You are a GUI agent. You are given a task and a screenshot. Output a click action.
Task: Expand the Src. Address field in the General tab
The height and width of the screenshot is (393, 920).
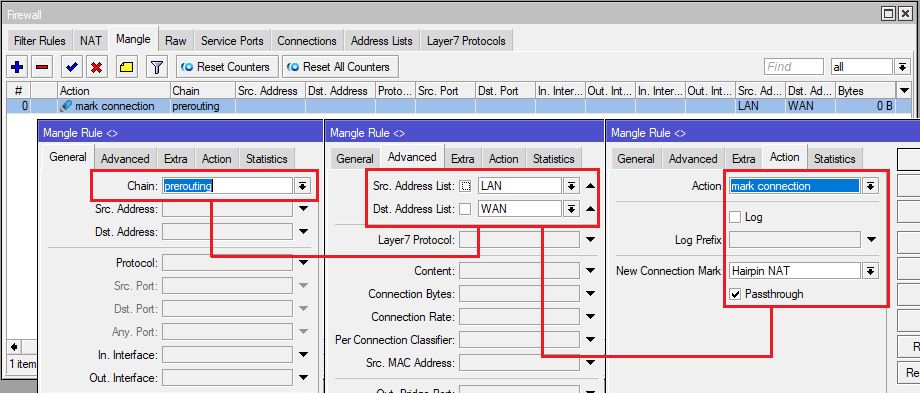click(303, 209)
